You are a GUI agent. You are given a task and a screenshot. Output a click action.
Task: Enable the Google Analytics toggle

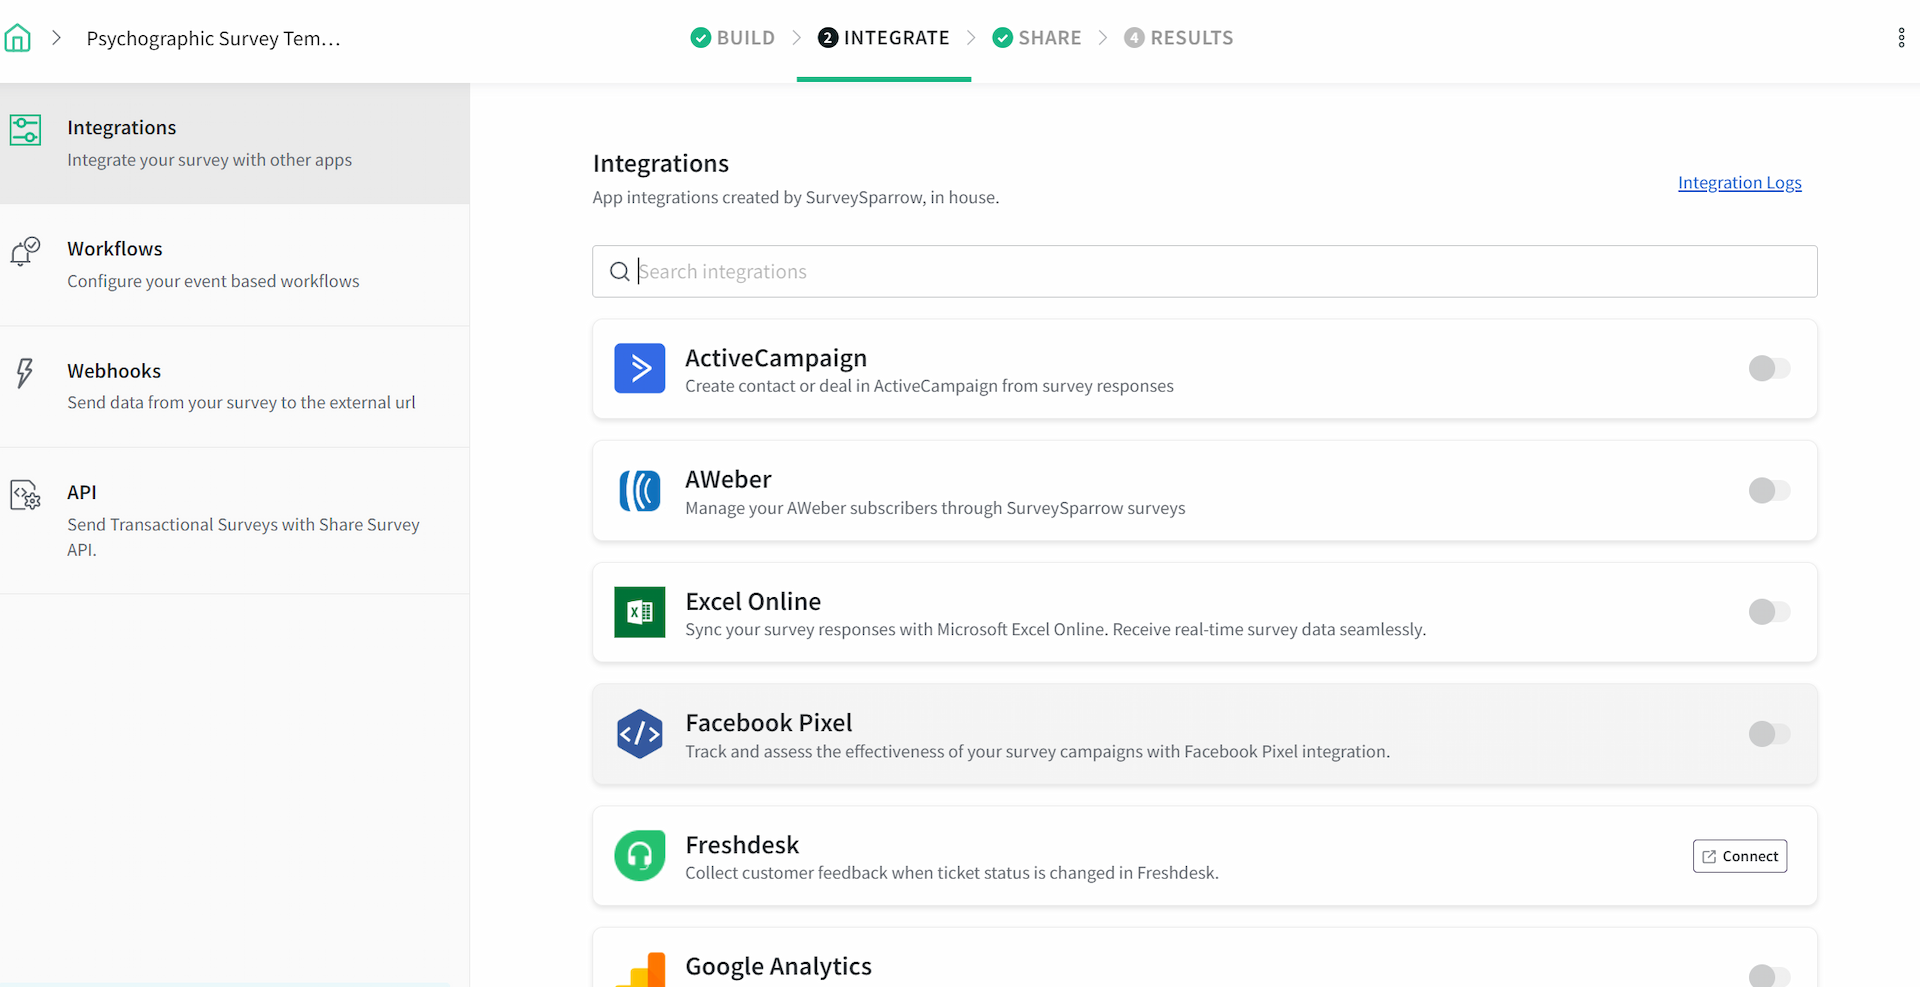pos(1768,975)
